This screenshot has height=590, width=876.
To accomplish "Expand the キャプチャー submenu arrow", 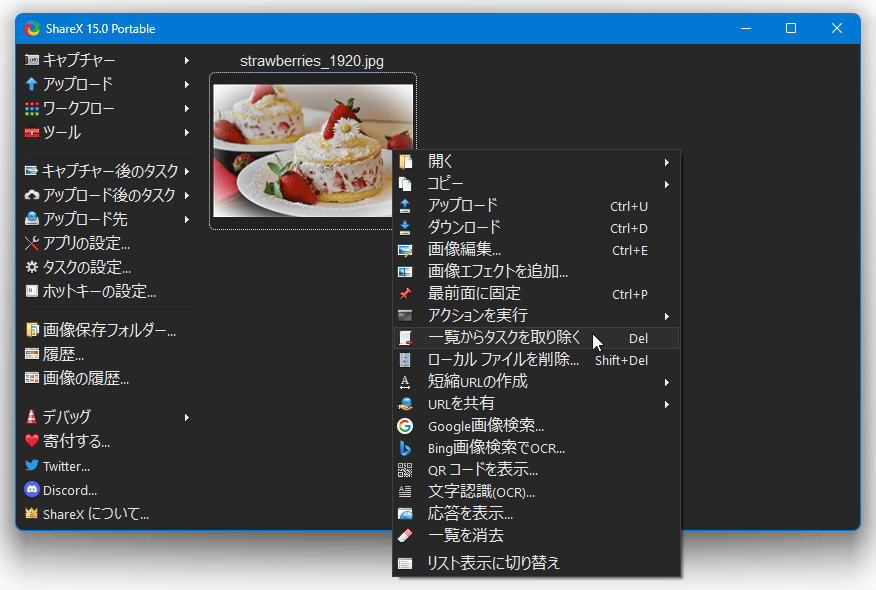I will pyautogui.click(x=187, y=60).
